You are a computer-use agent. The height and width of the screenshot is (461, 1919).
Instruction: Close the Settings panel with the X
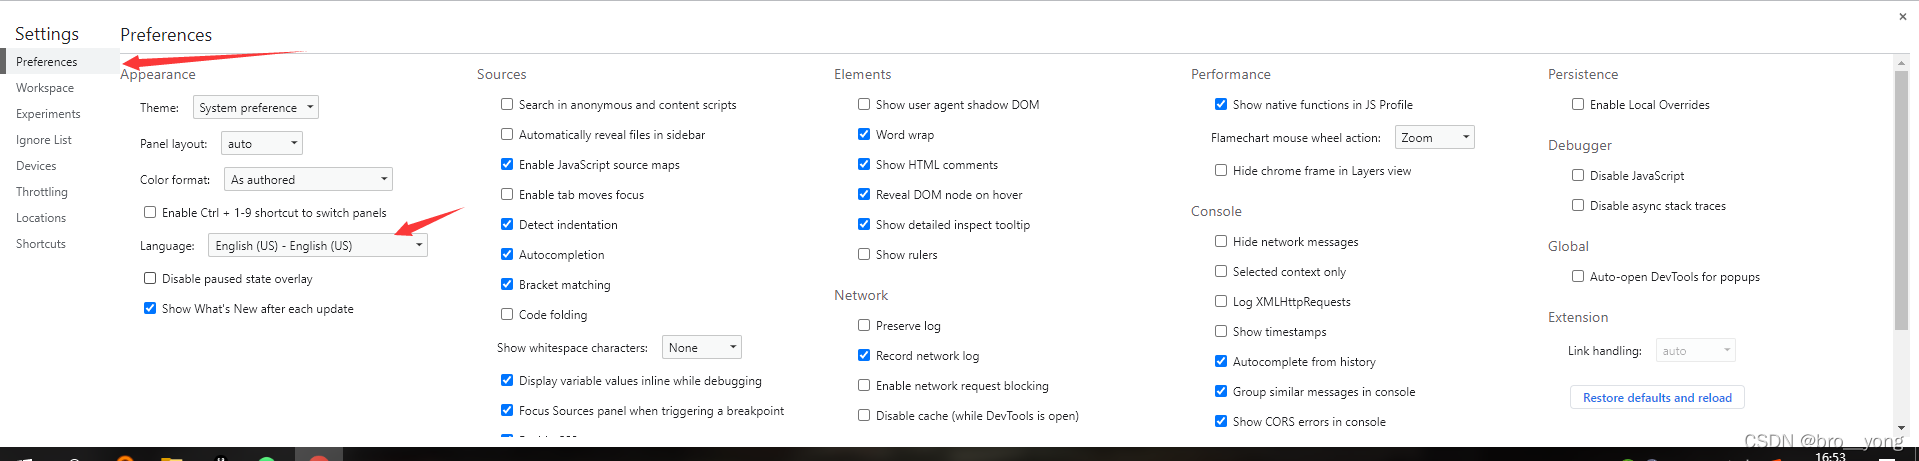pyautogui.click(x=1902, y=16)
